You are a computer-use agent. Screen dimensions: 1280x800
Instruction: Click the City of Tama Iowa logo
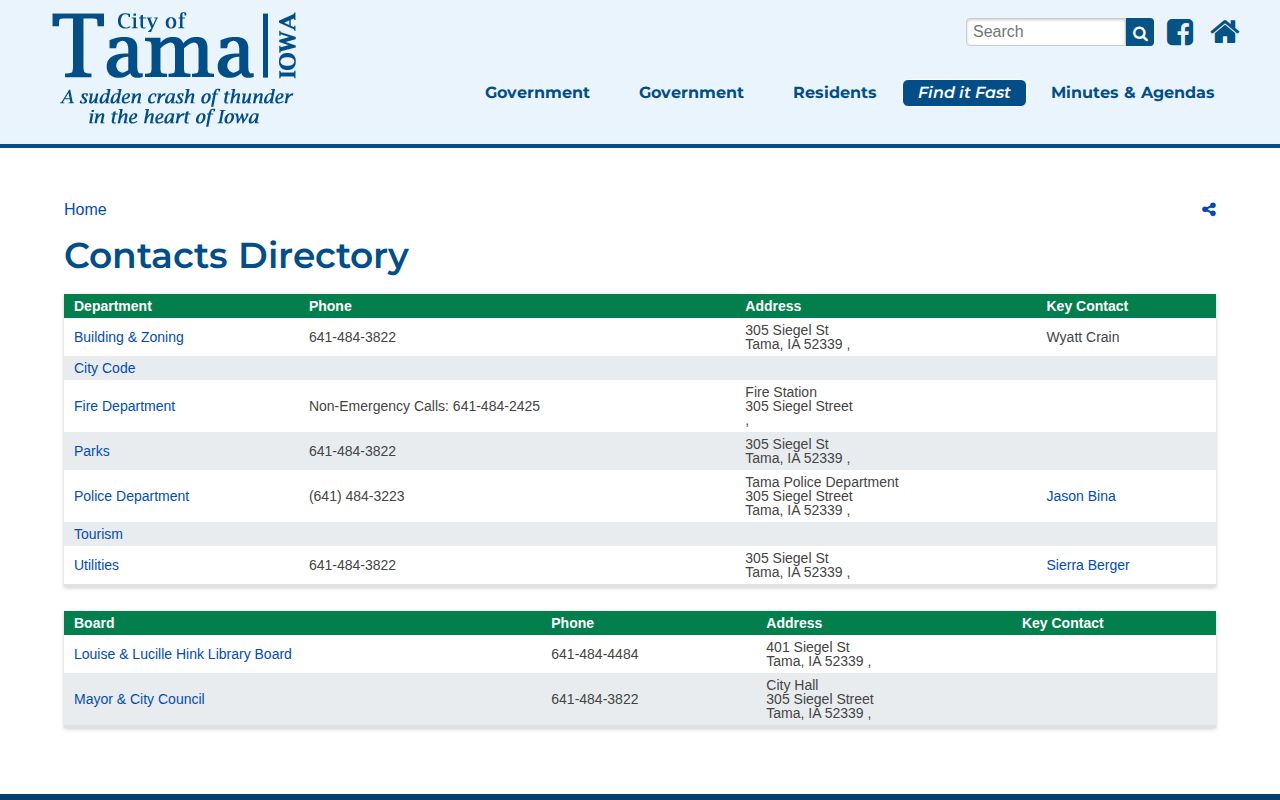pyautogui.click(x=175, y=69)
